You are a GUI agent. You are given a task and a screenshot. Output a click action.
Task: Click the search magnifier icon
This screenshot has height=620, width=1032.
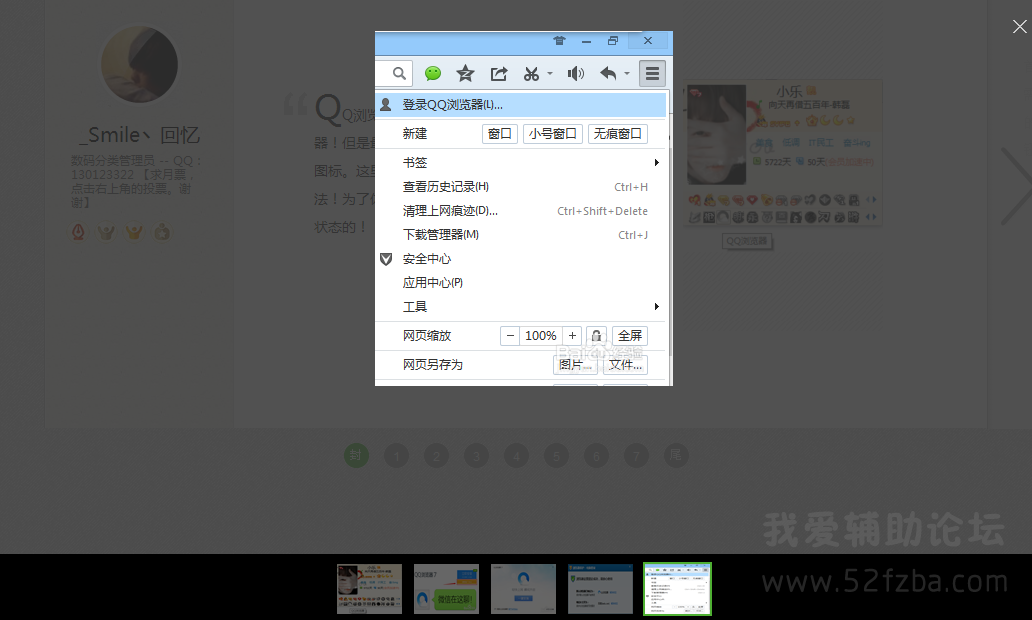(x=399, y=74)
